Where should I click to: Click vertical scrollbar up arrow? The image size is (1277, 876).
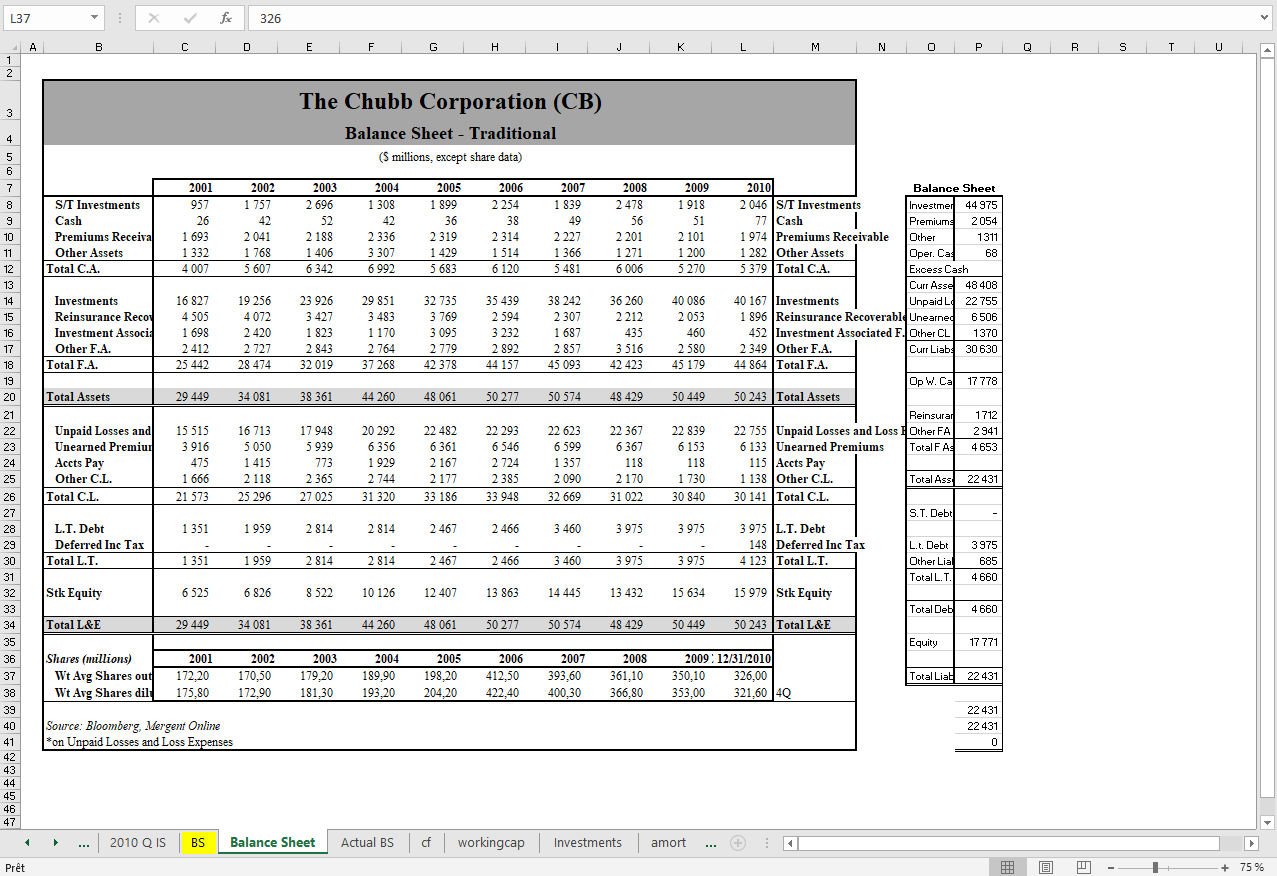pos(1269,50)
